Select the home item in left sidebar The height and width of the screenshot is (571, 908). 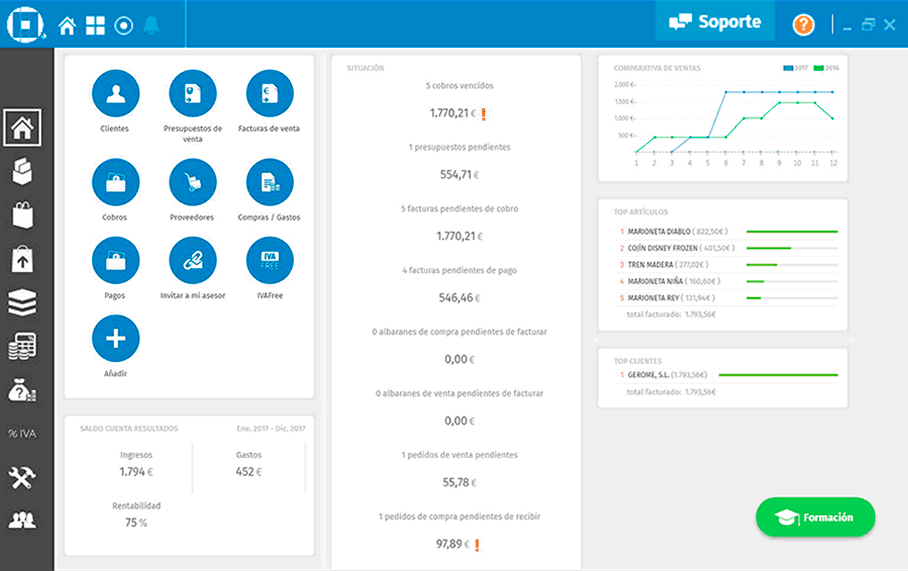pos(22,128)
